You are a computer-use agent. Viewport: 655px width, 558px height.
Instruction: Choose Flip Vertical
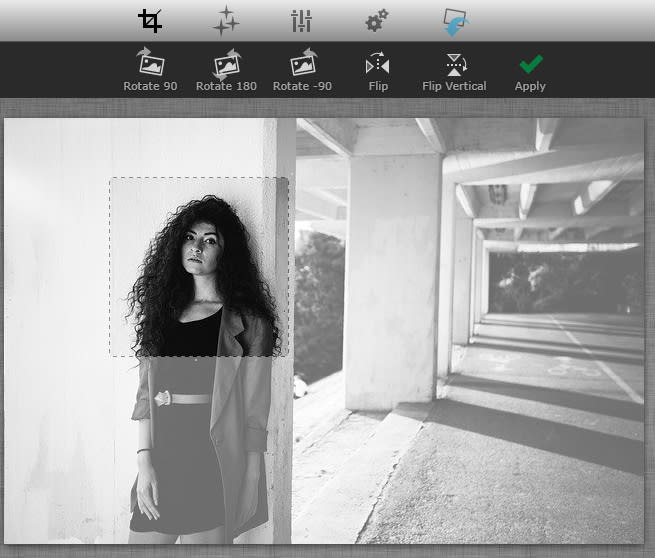click(454, 72)
